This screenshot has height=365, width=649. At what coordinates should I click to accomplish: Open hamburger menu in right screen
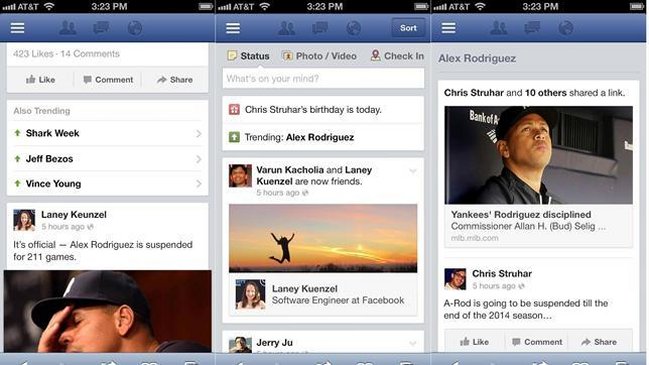tap(449, 28)
